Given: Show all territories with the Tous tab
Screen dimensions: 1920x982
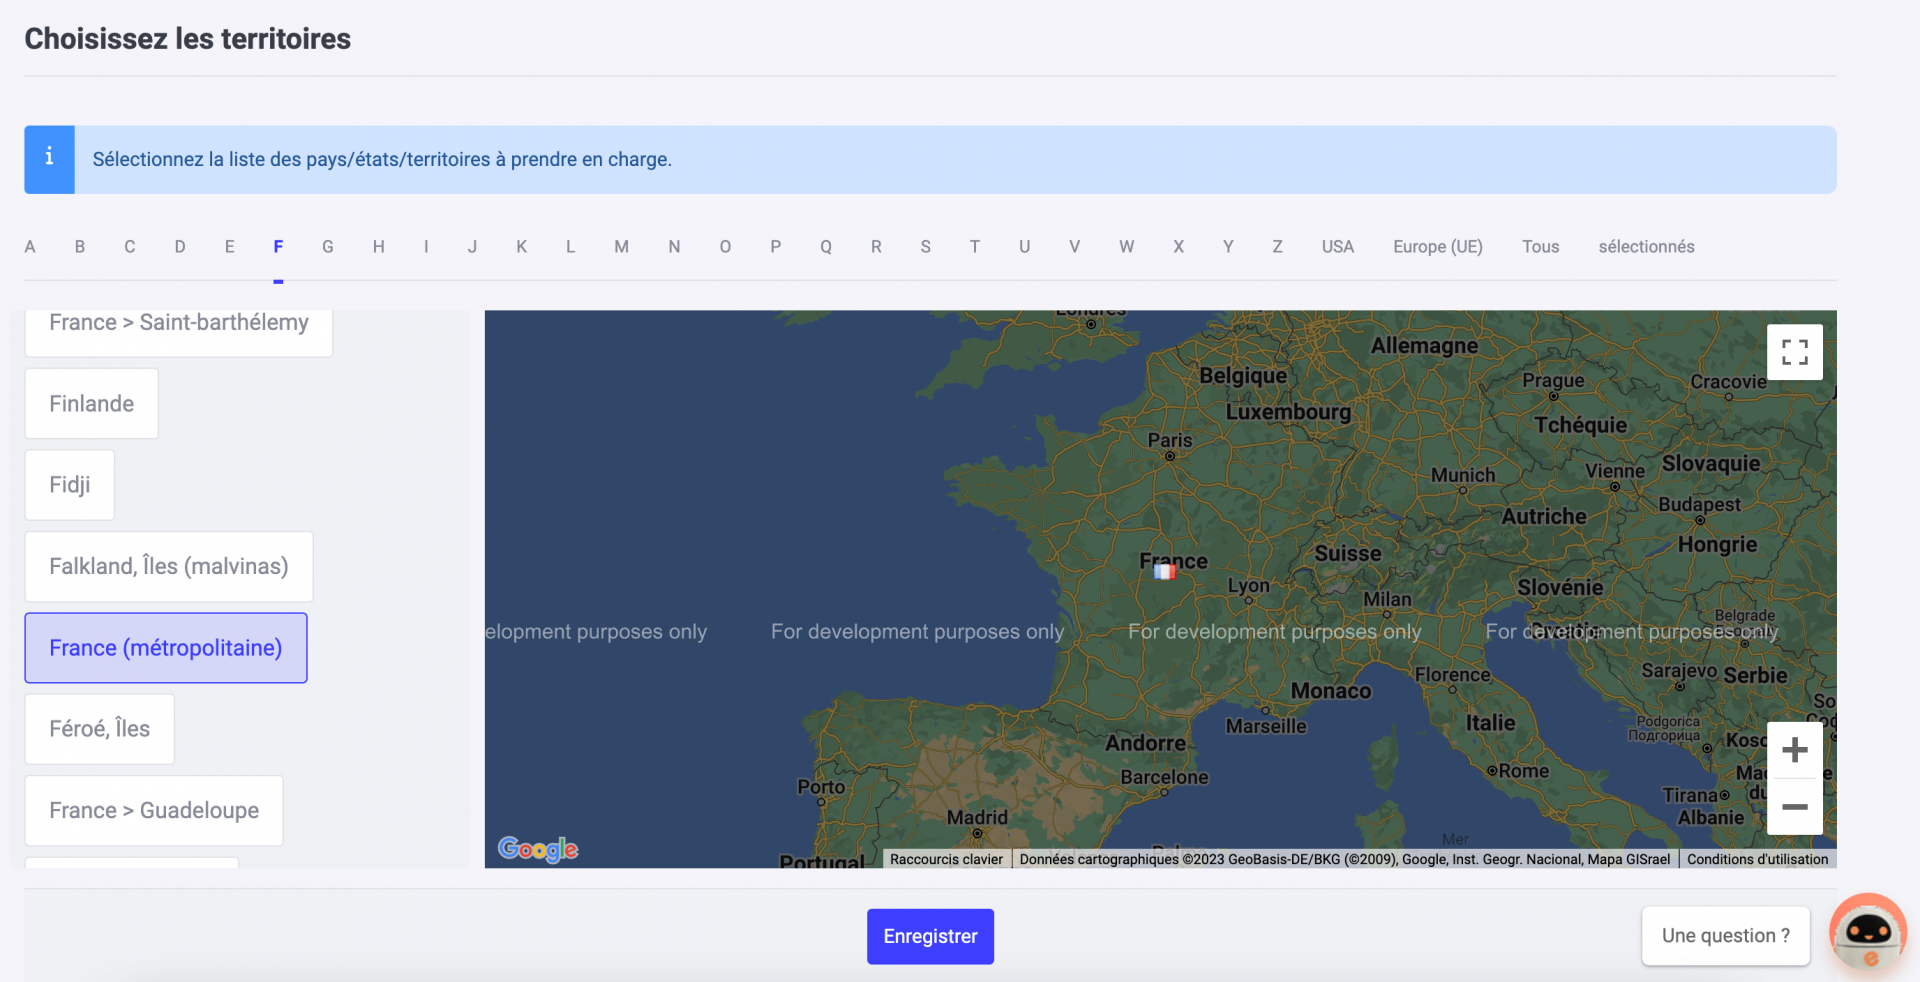Looking at the screenshot, I should click(x=1540, y=246).
